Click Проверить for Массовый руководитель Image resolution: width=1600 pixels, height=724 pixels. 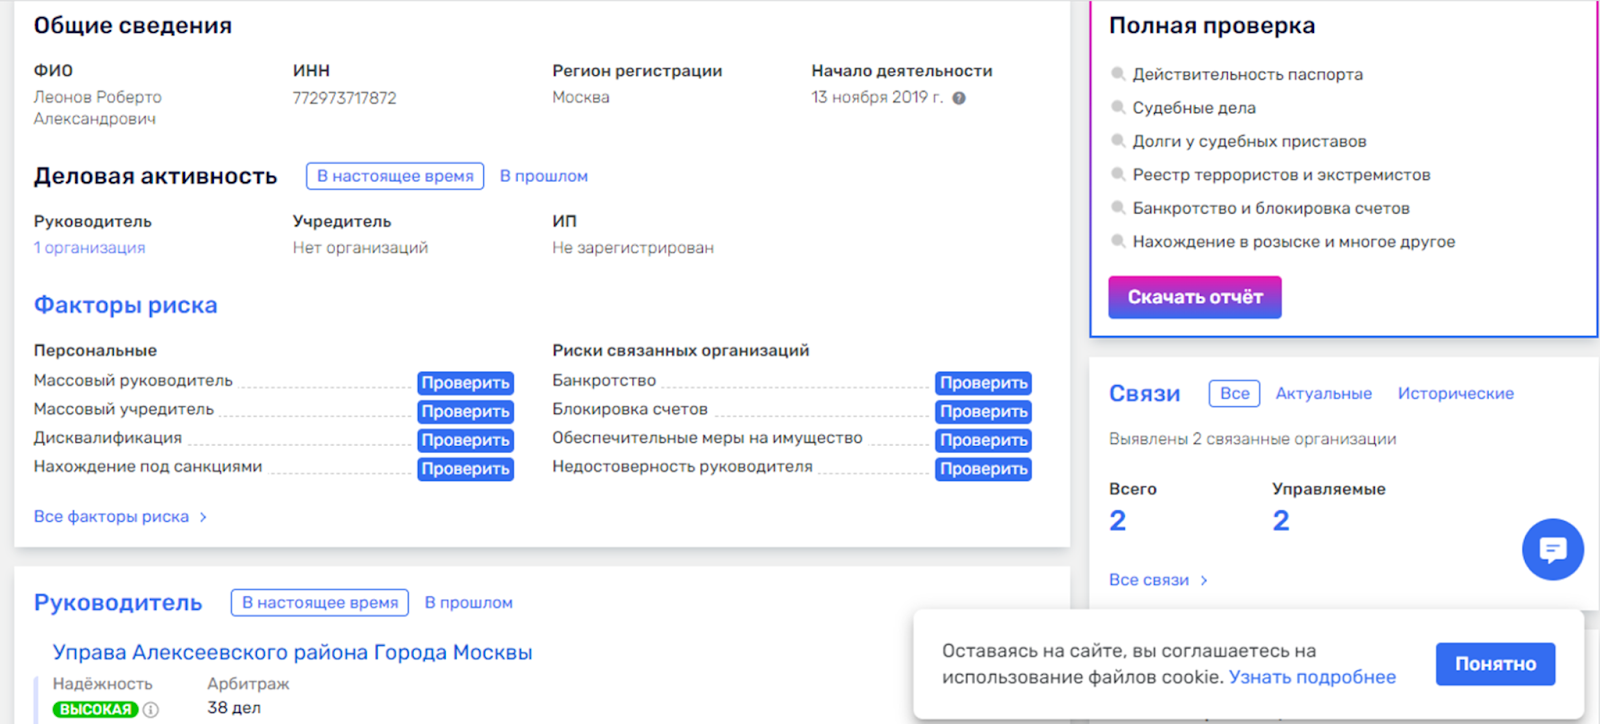466,383
